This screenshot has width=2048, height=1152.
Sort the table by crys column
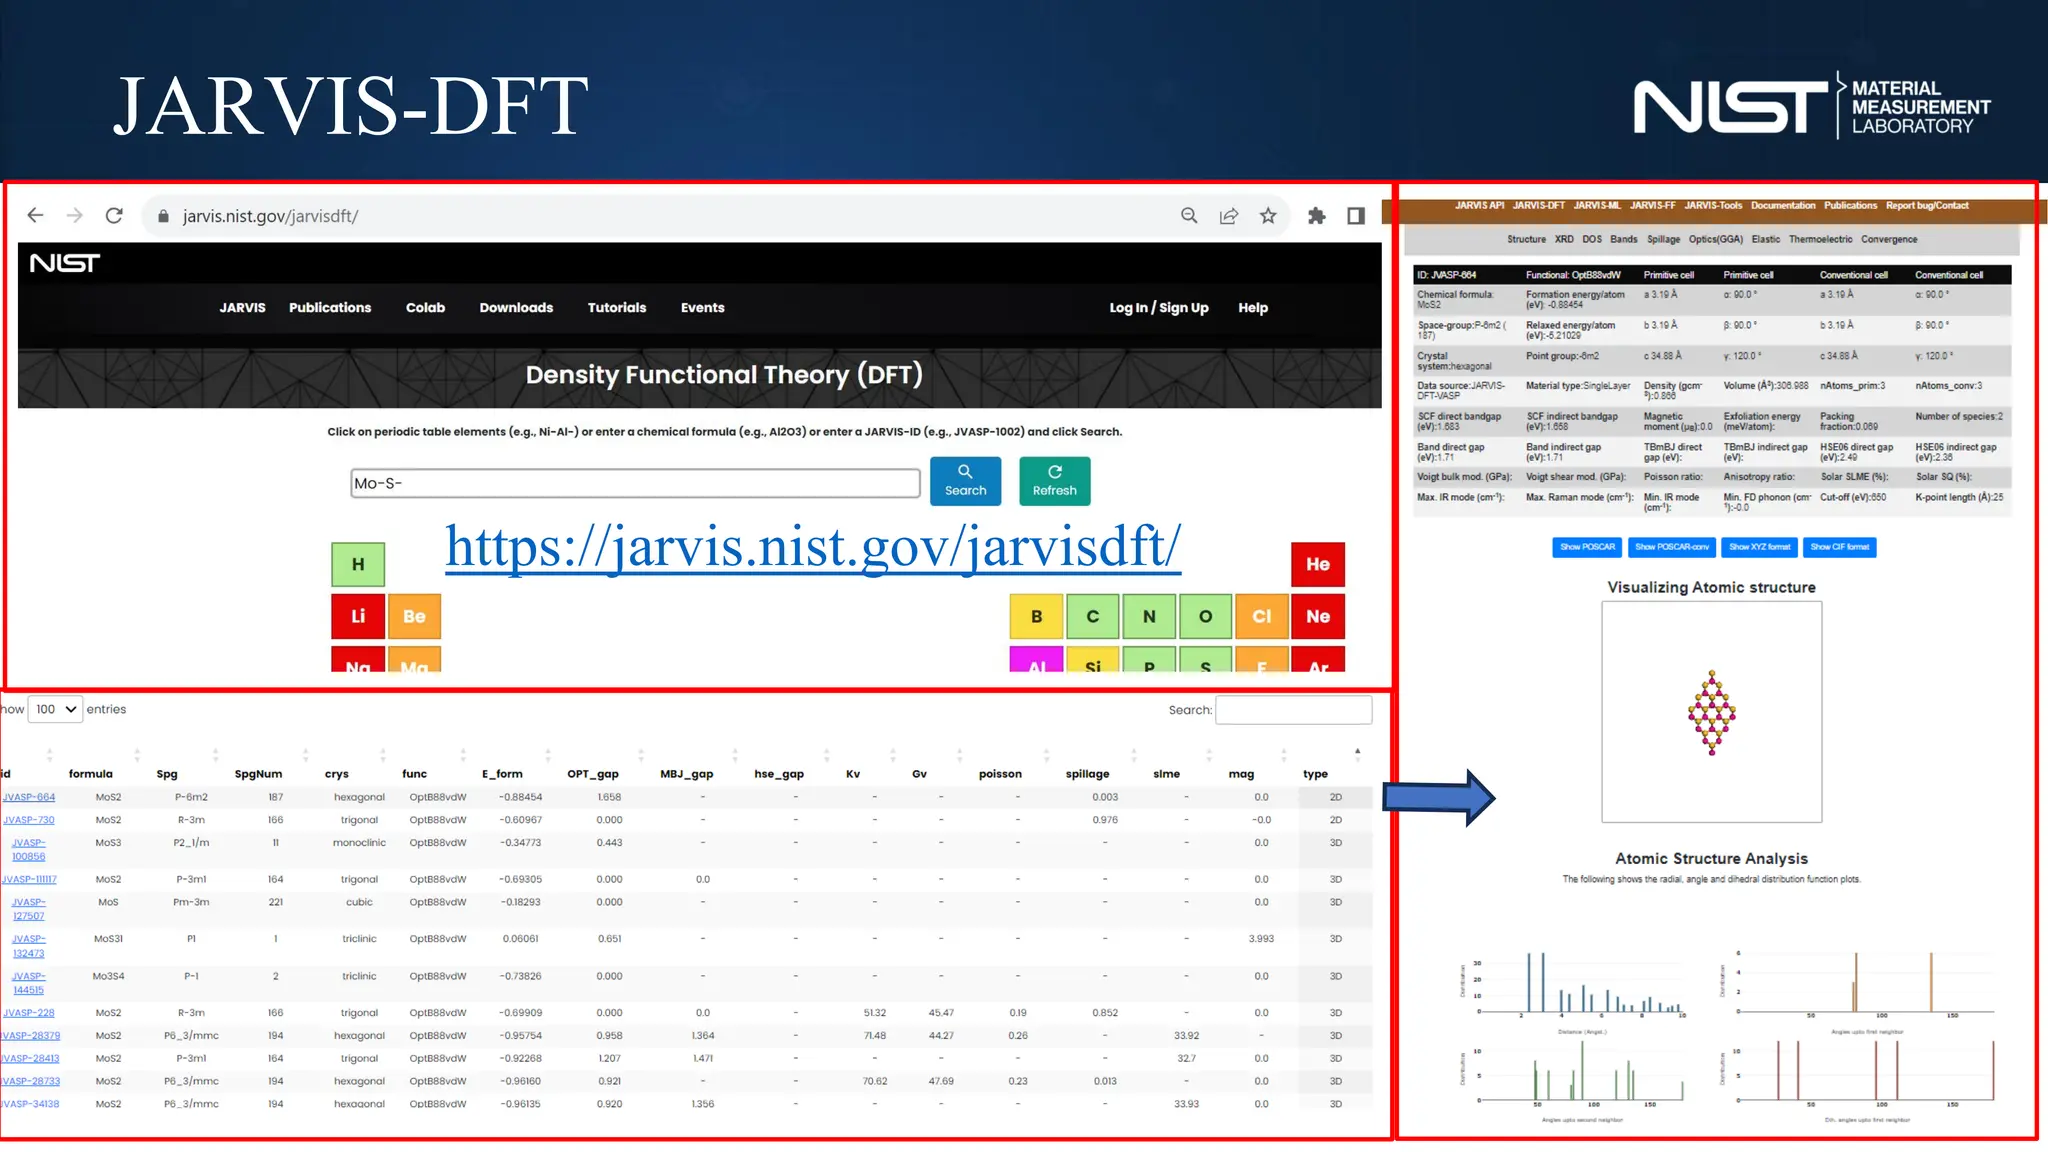pos(336,773)
